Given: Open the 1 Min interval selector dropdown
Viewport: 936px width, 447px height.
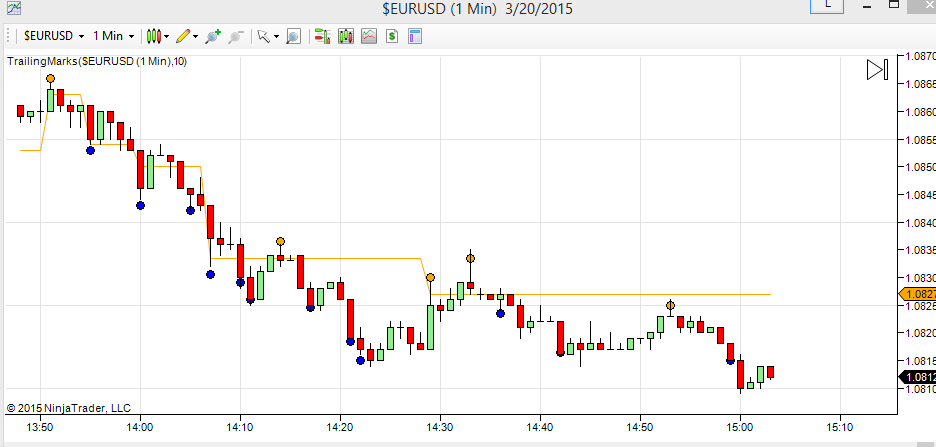Looking at the screenshot, I should click(x=113, y=36).
